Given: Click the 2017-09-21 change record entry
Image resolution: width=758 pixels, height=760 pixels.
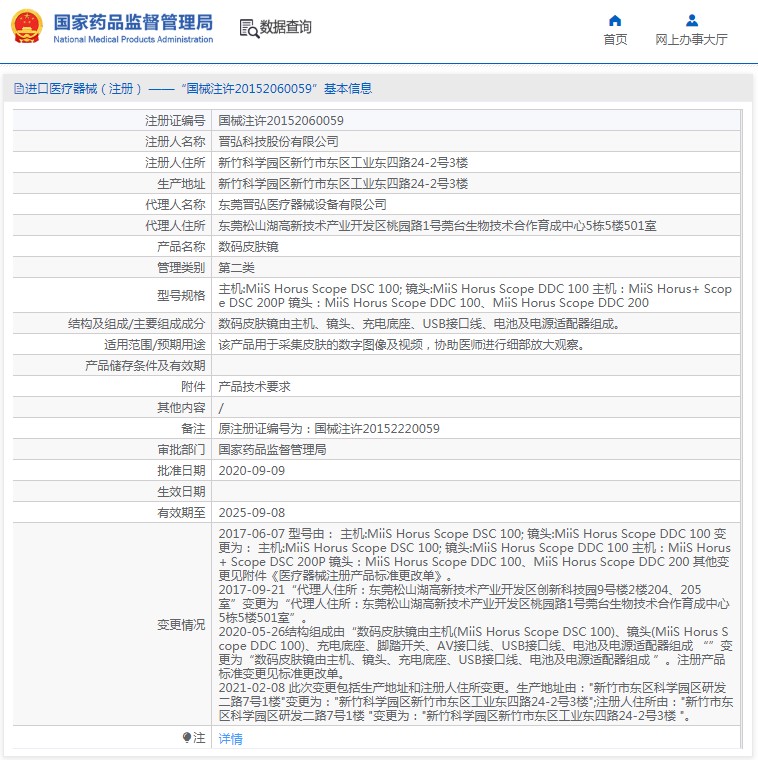Looking at the screenshot, I should [474, 603].
